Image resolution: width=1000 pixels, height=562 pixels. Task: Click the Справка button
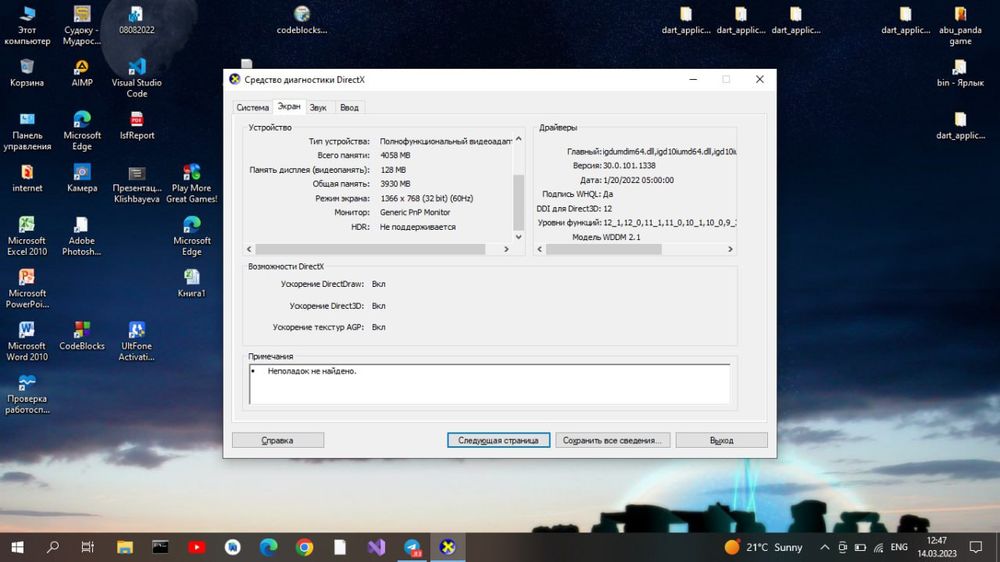(277, 440)
